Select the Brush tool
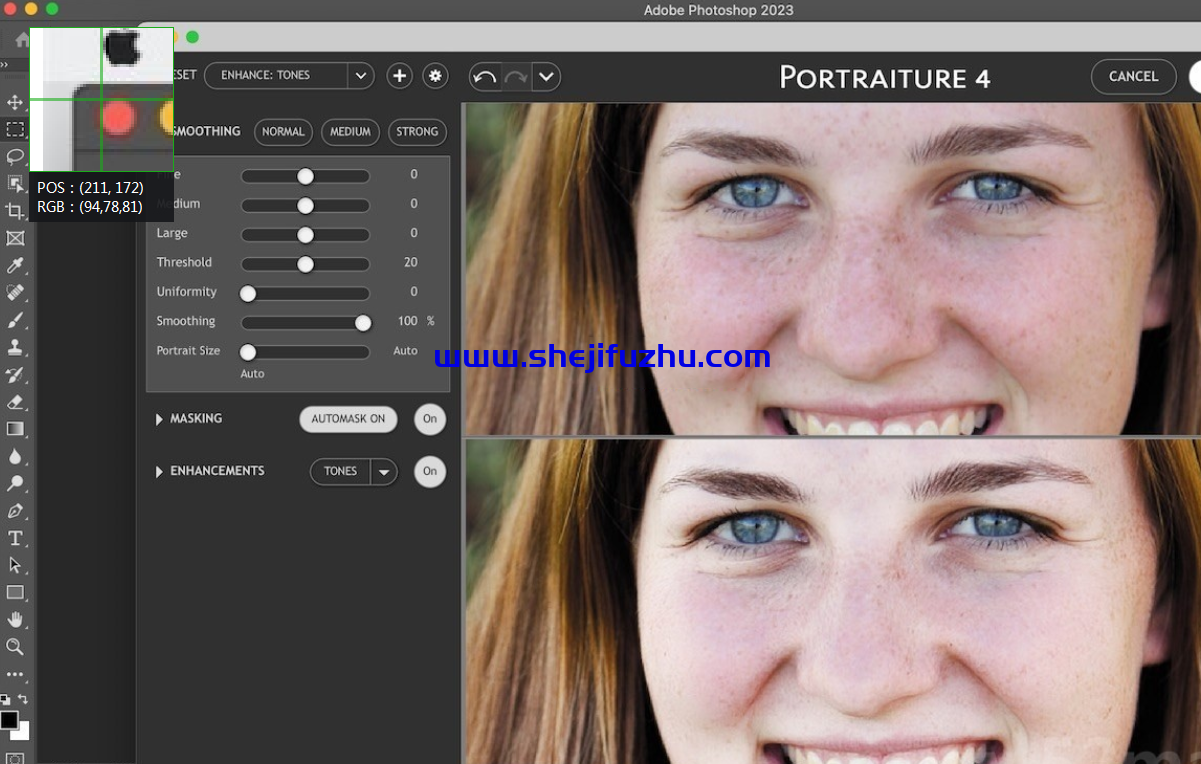This screenshot has width=1201, height=764. (x=15, y=320)
